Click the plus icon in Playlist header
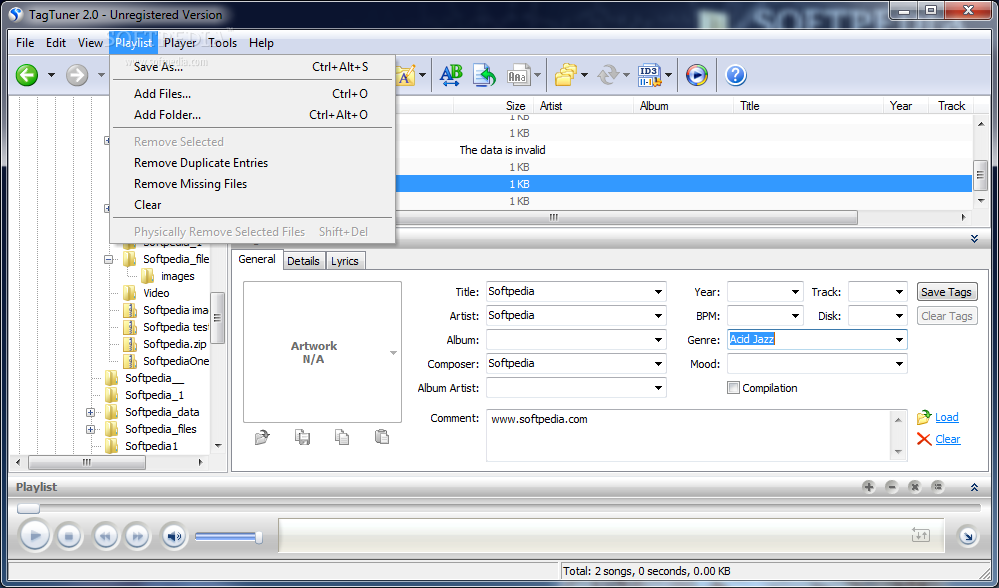999x588 pixels. pos(868,487)
